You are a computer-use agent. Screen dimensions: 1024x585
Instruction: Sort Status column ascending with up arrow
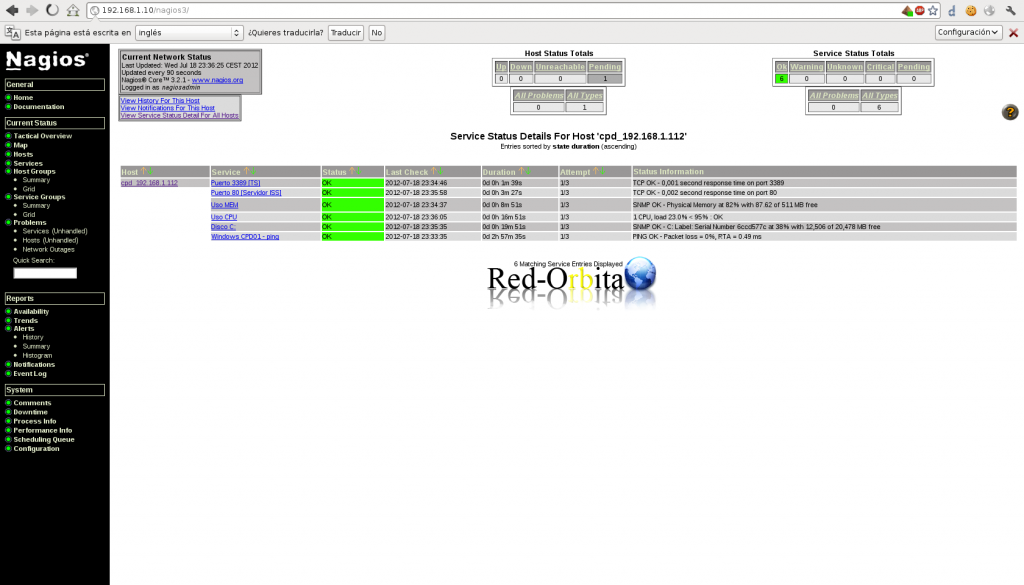pyautogui.click(x=351, y=172)
